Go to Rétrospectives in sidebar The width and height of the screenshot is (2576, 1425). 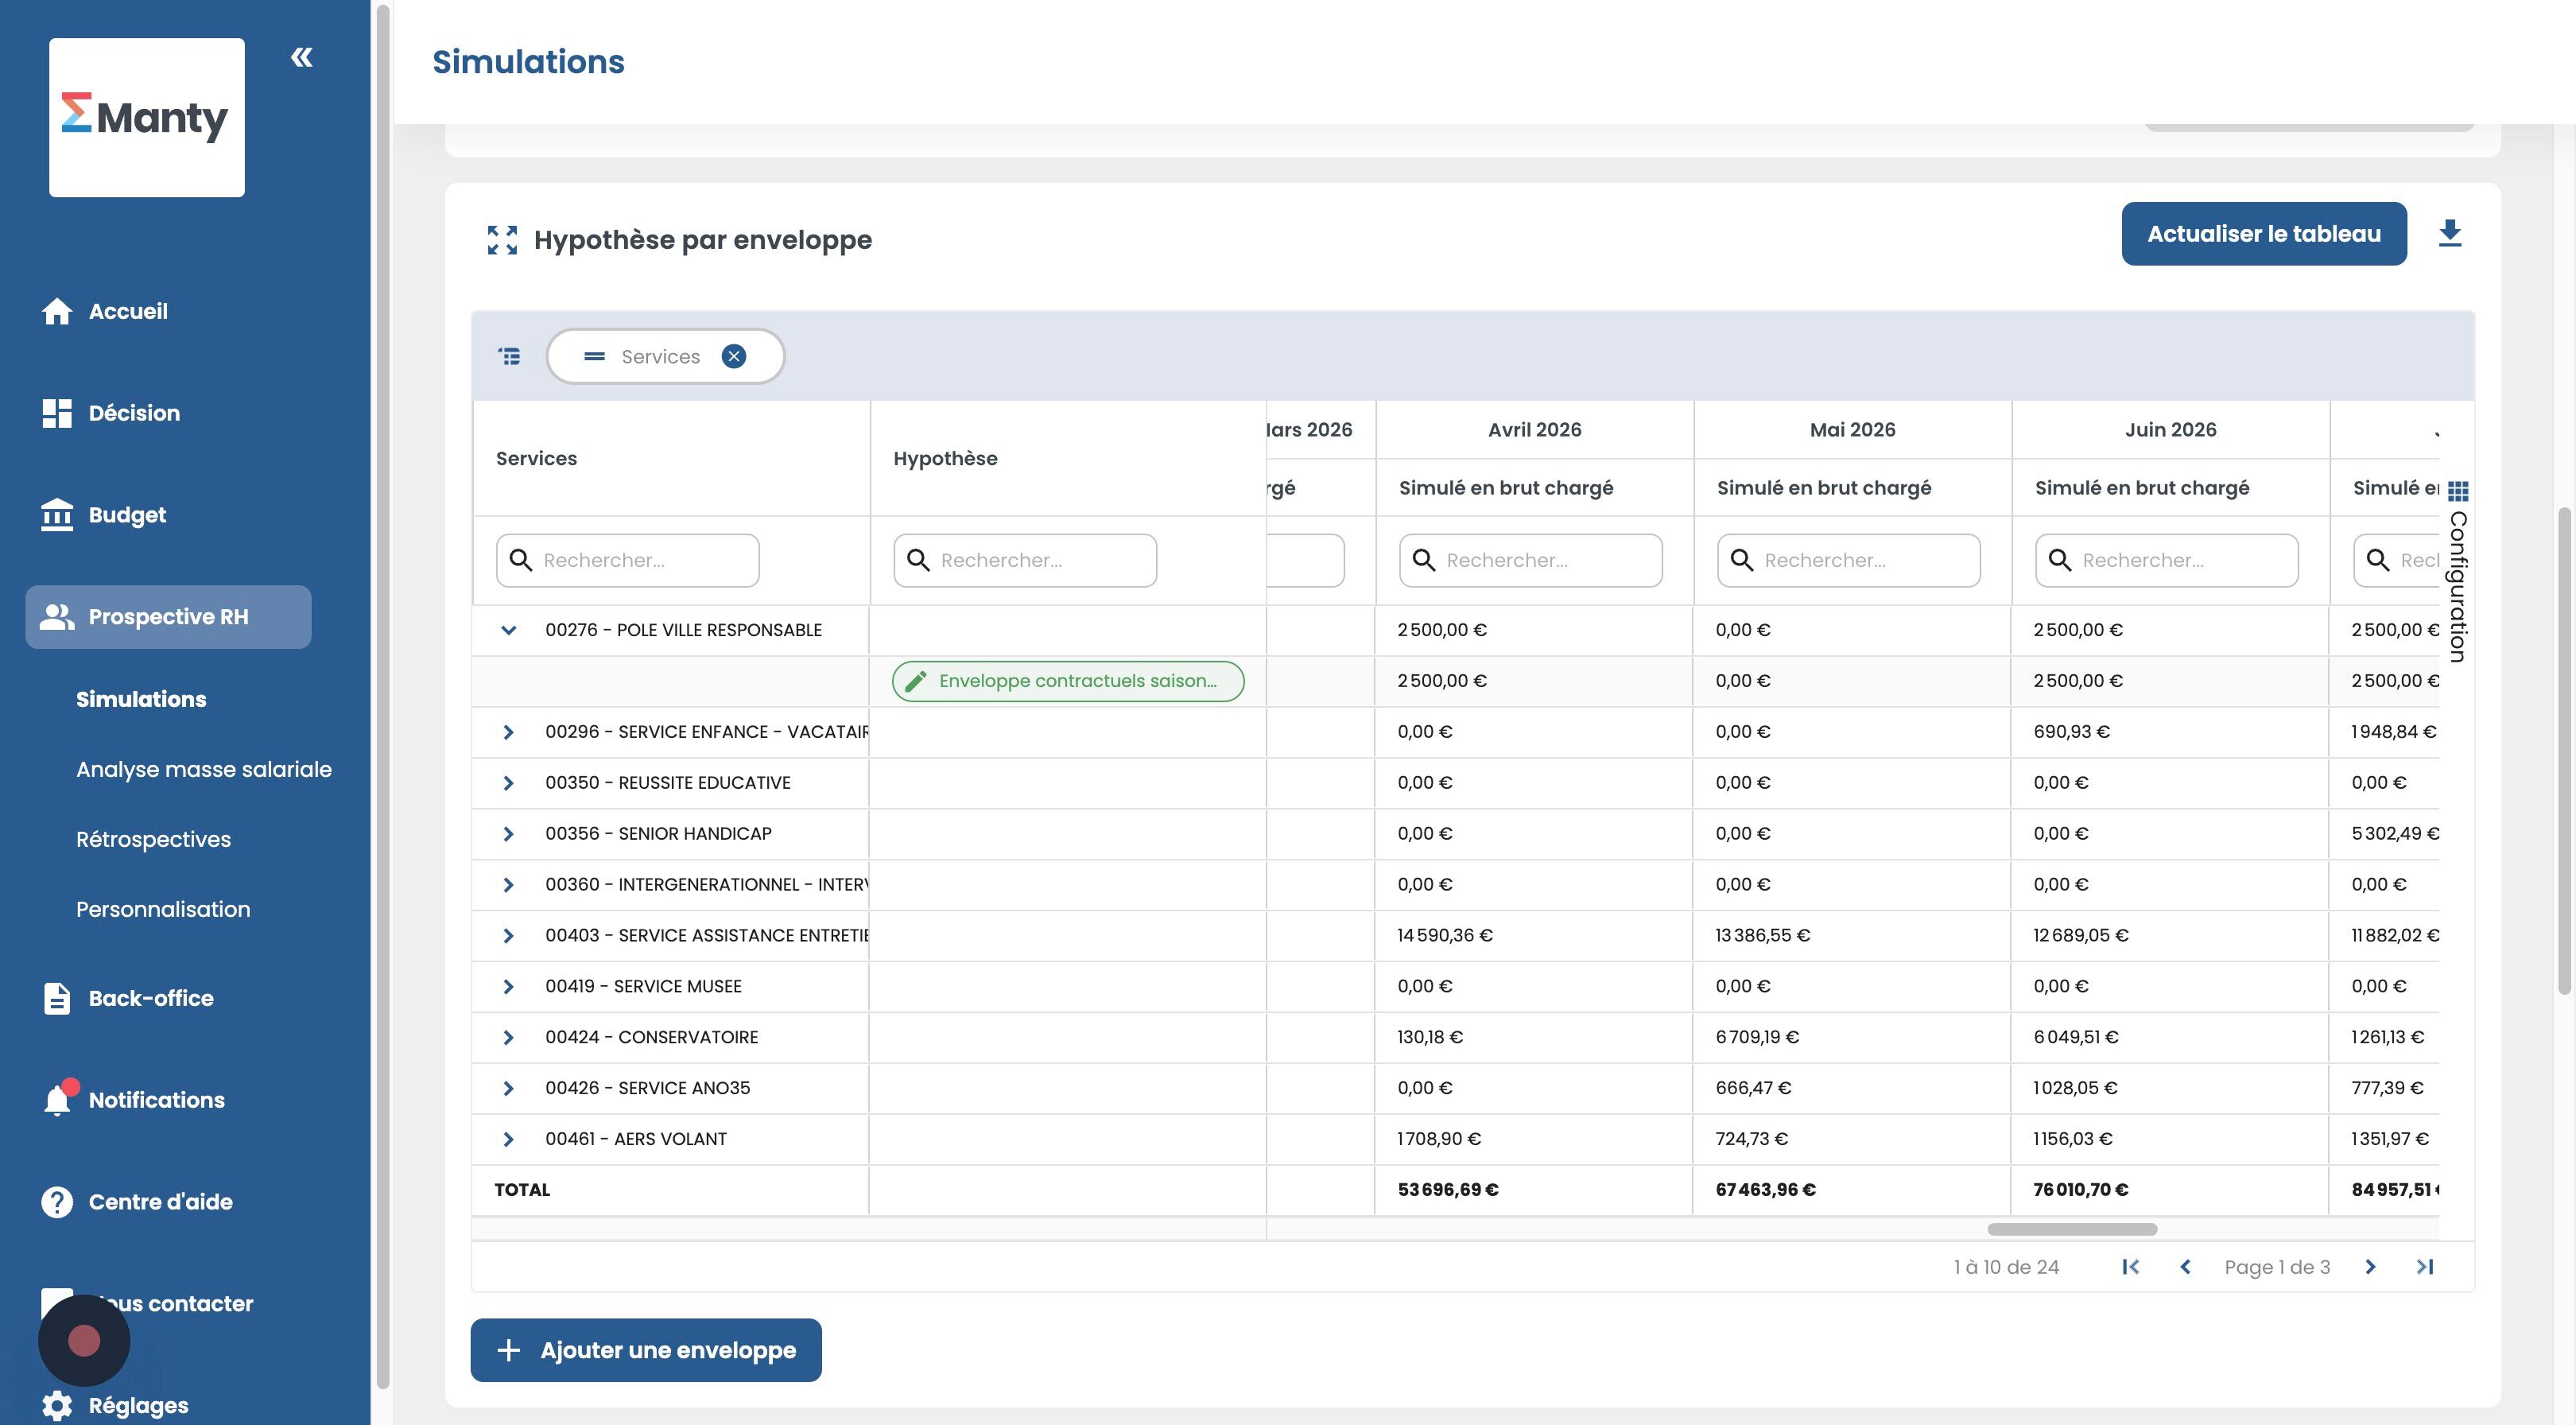click(153, 839)
